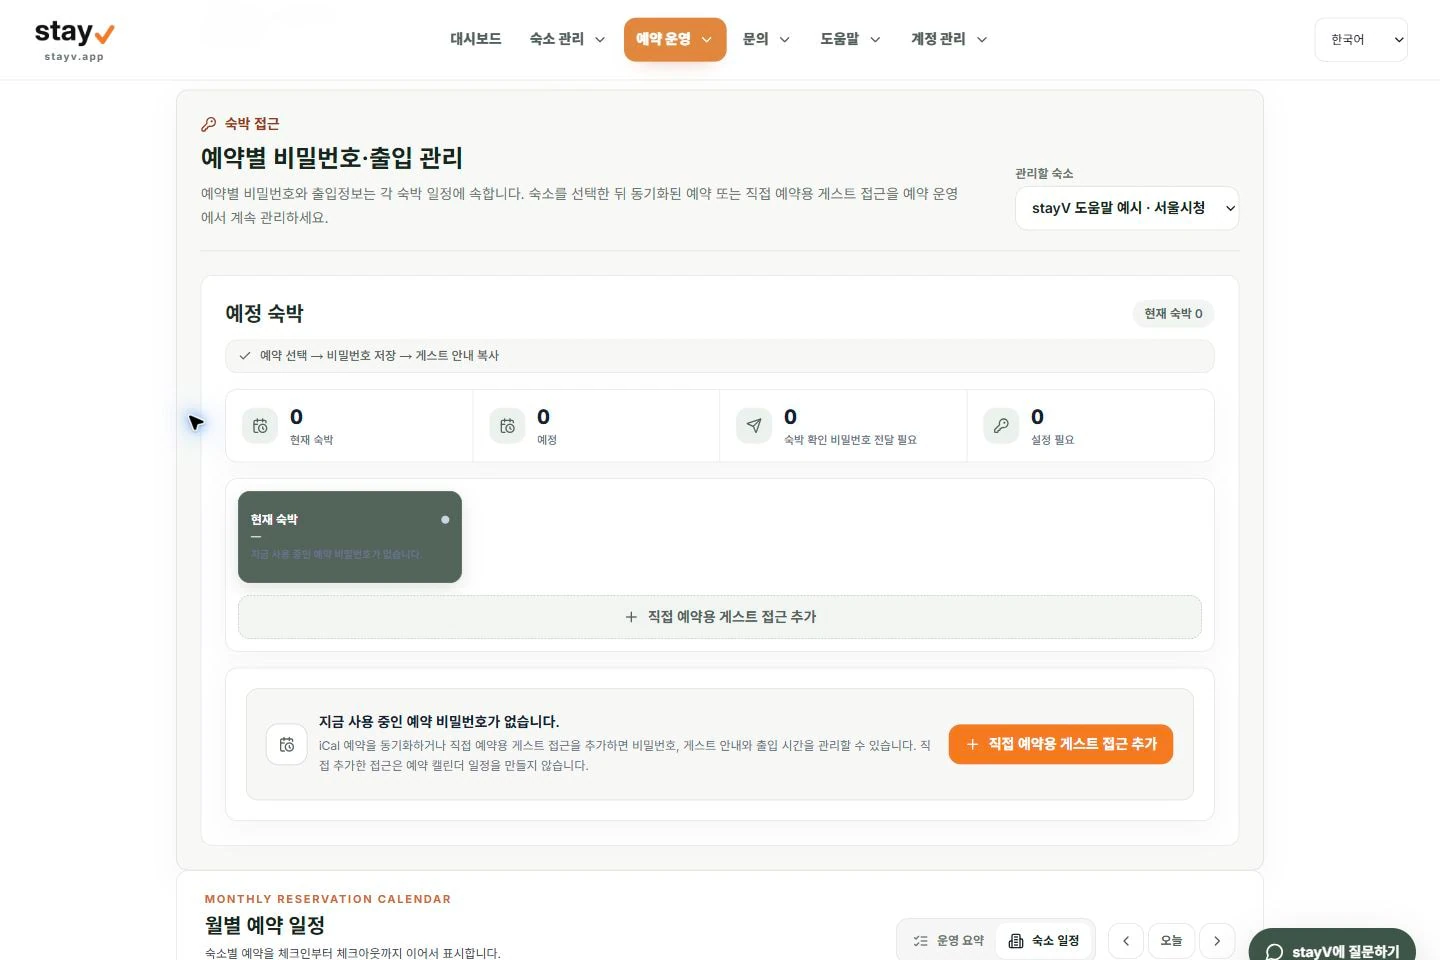Click the dashed 직접 예약용 게스트 접근 추가 bar
The width and height of the screenshot is (1440, 960).
tap(720, 617)
